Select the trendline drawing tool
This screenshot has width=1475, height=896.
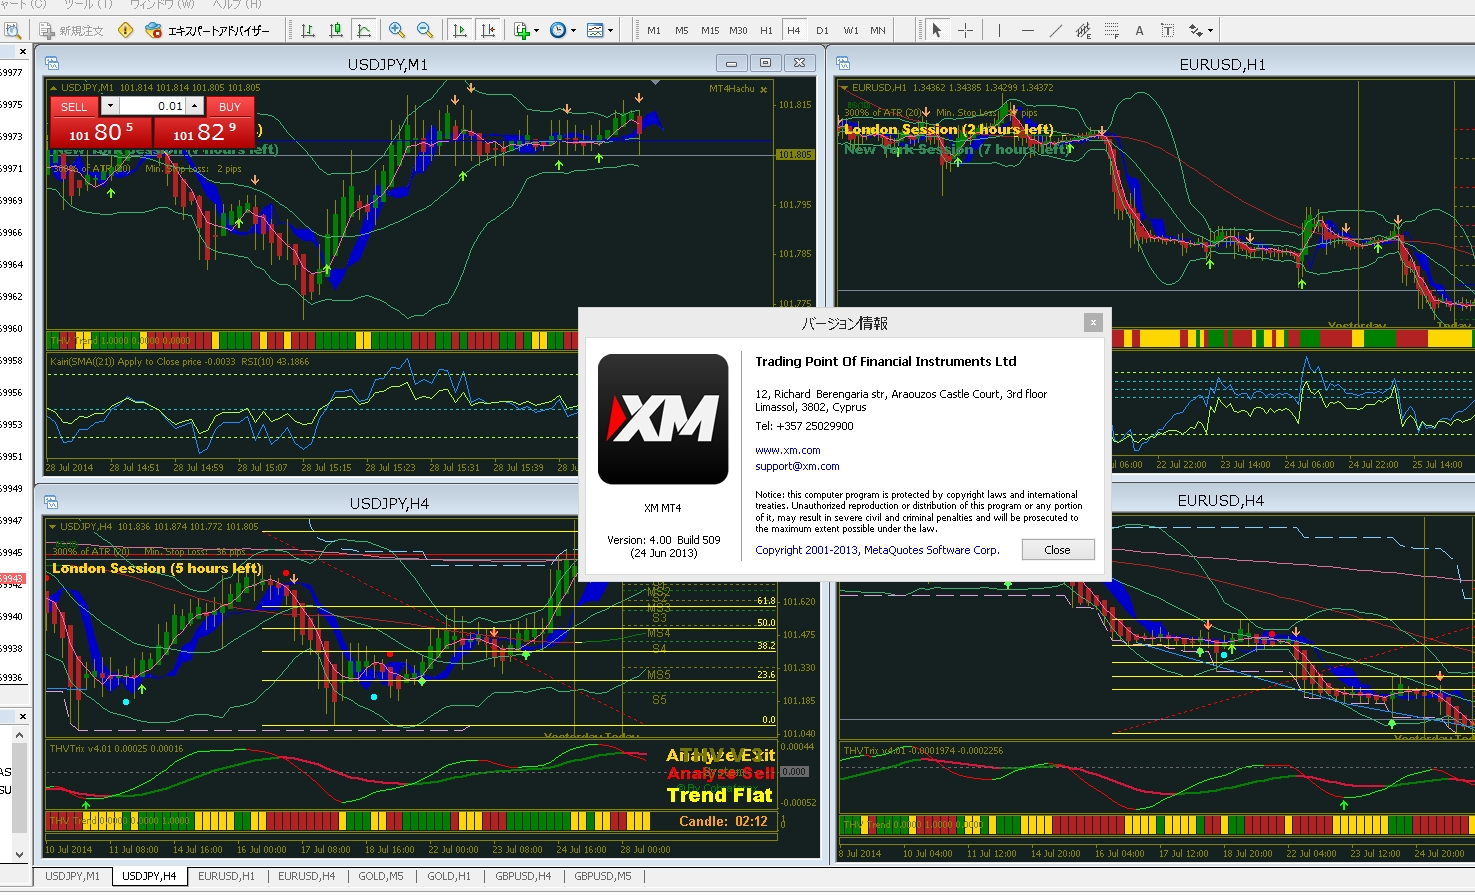tap(1055, 30)
